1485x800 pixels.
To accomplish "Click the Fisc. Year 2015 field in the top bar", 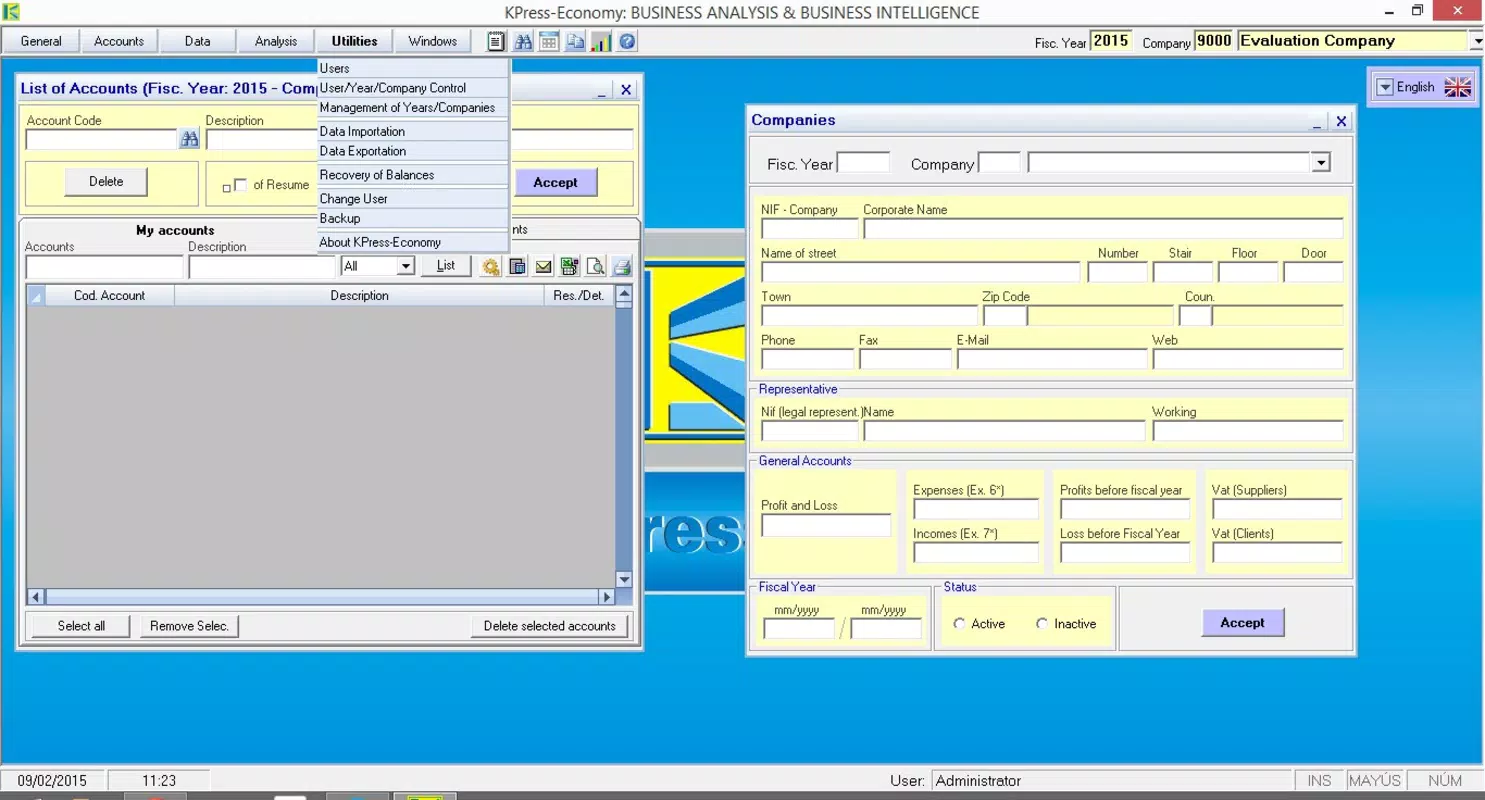I will pos(1110,41).
